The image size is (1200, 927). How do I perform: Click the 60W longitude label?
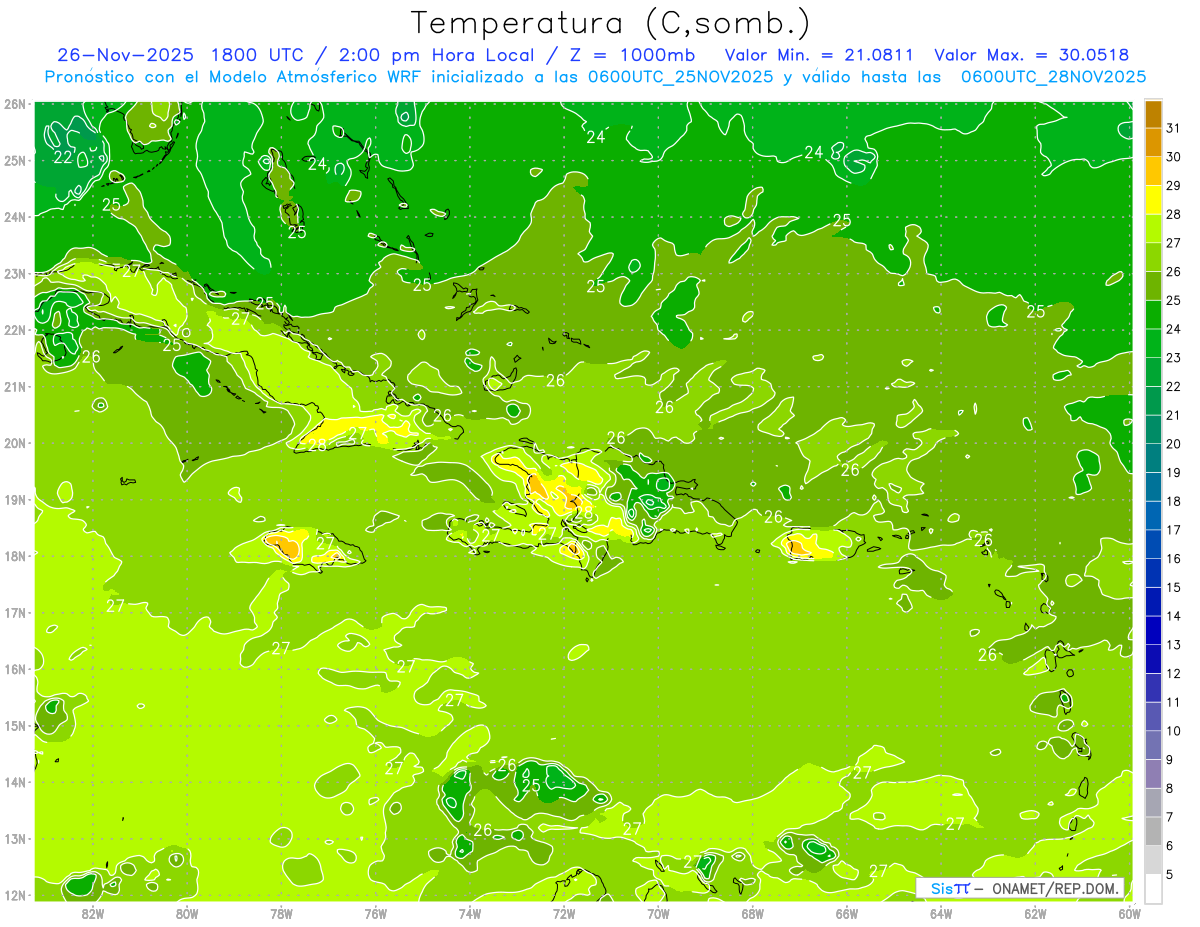click(x=1130, y=912)
